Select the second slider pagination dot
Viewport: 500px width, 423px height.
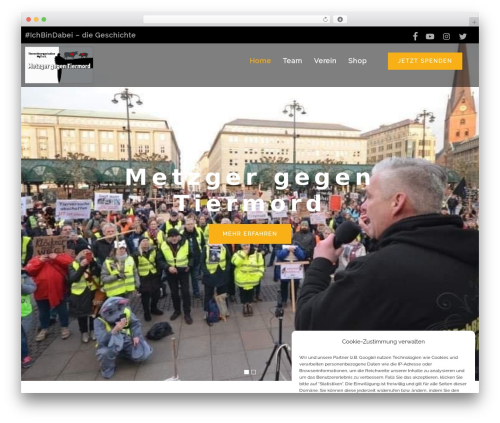click(254, 372)
